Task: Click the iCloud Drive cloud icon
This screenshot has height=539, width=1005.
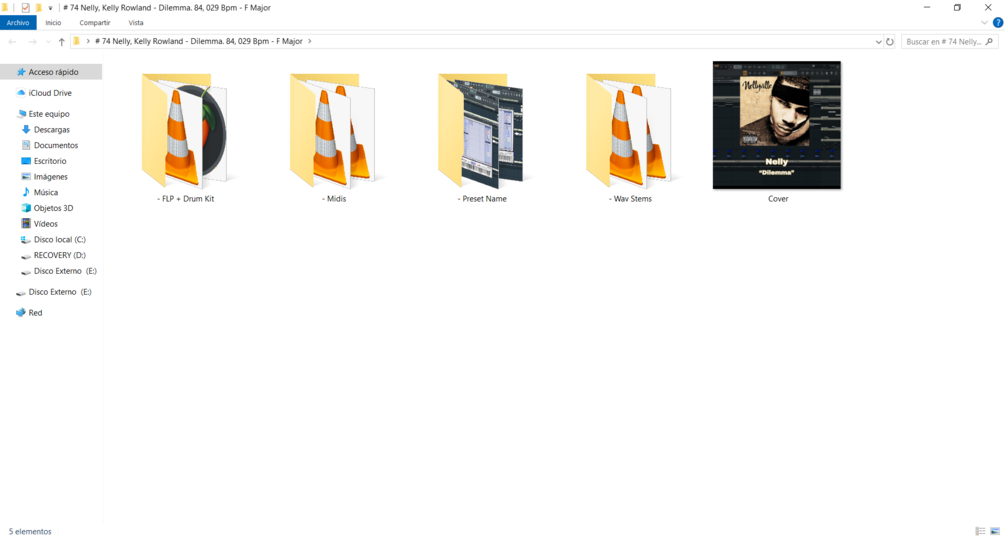Action: (21, 93)
